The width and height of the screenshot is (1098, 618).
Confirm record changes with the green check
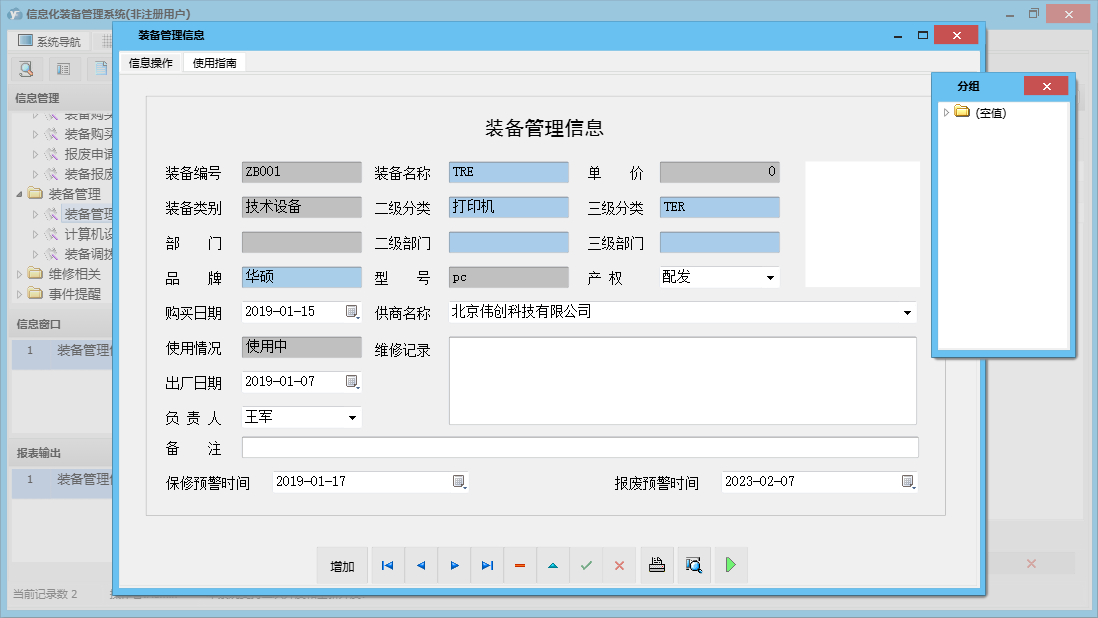coord(586,565)
